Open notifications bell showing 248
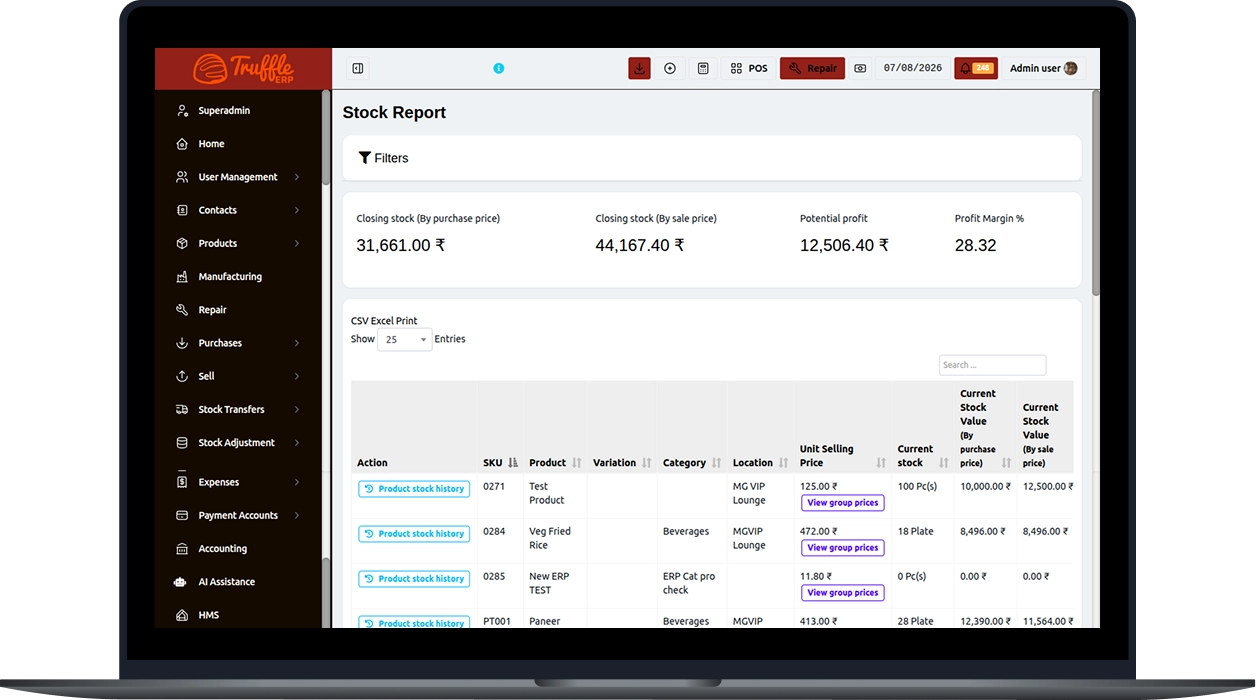 (x=976, y=68)
